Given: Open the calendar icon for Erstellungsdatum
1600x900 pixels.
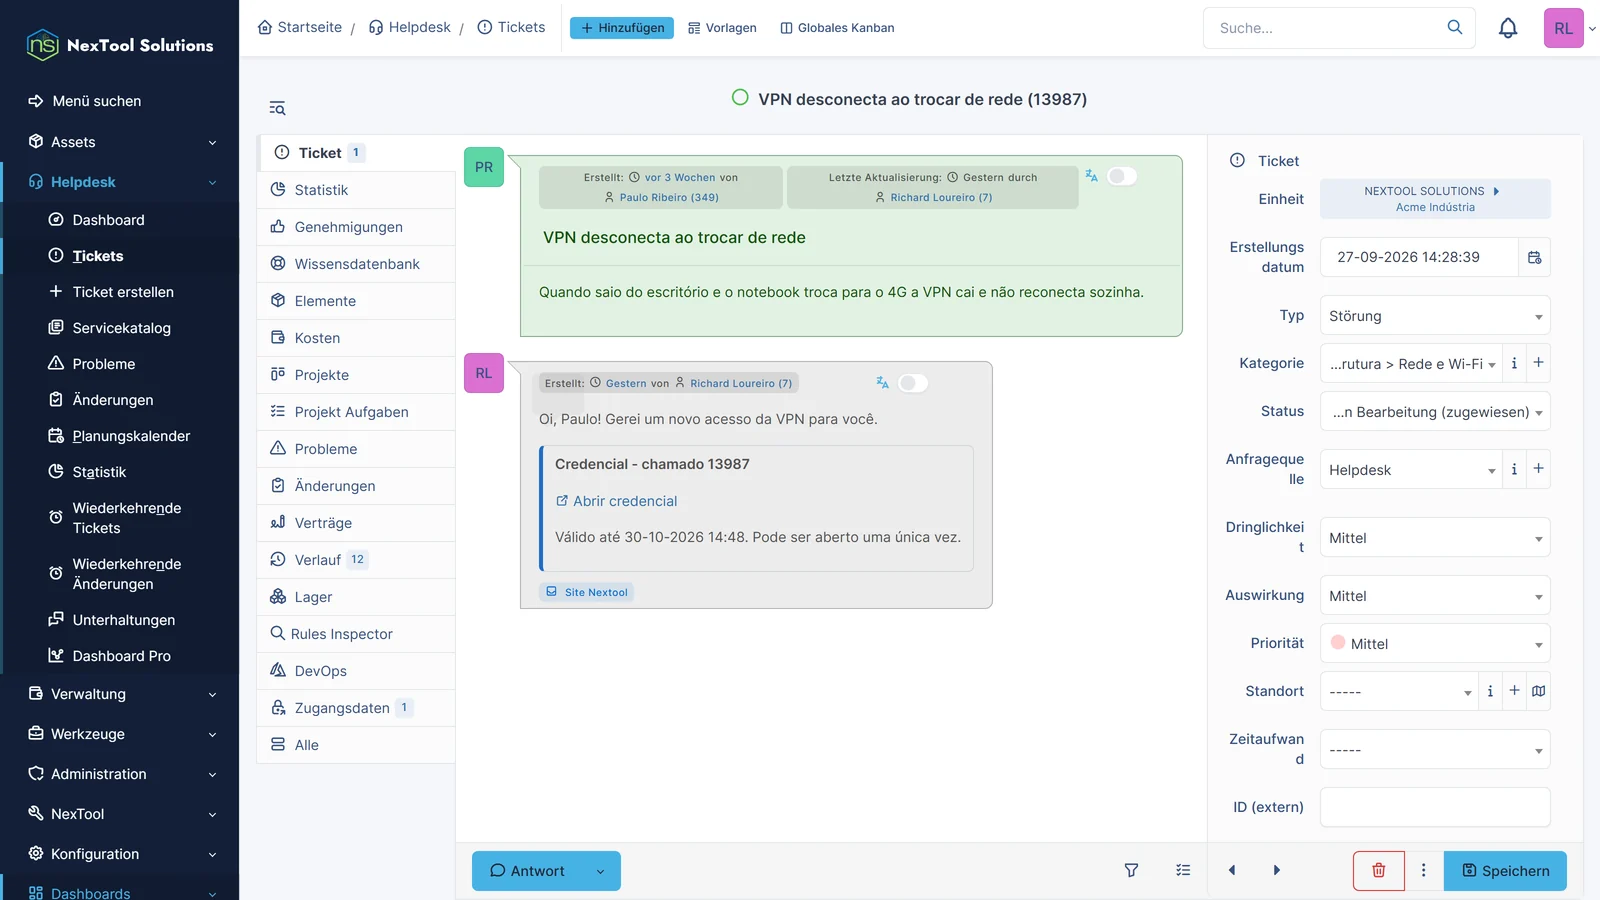Looking at the screenshot, I should pos(1534,257).
